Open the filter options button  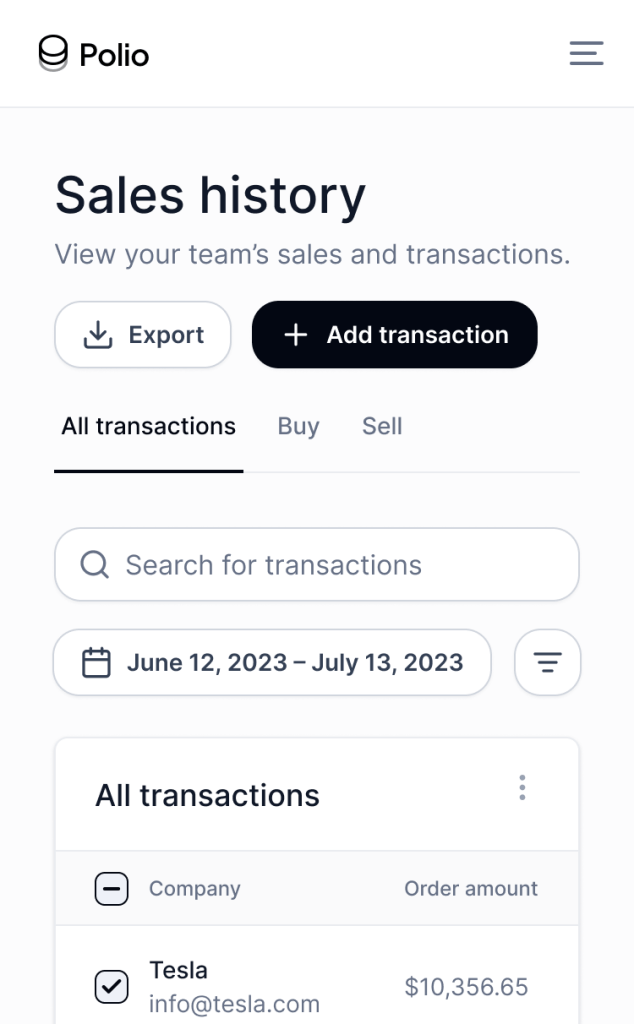[547, 662]
